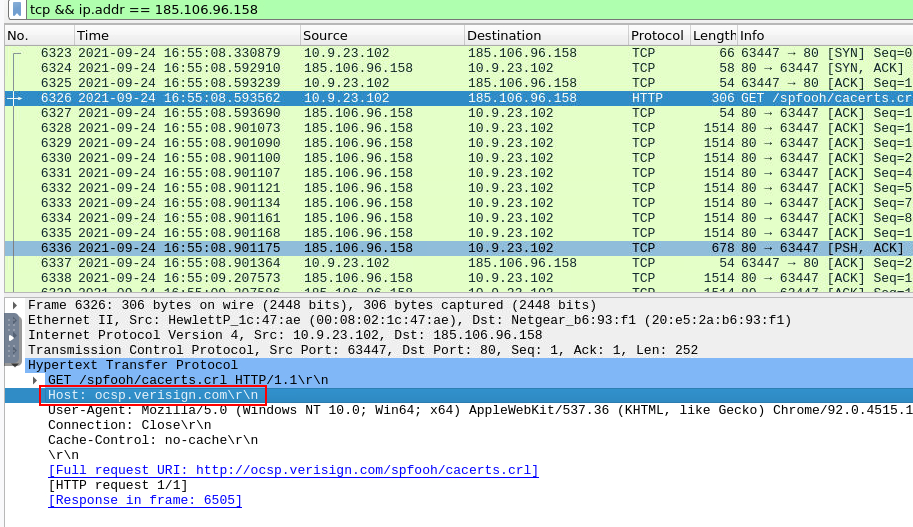Select packet 6328 row

point(459,128)
